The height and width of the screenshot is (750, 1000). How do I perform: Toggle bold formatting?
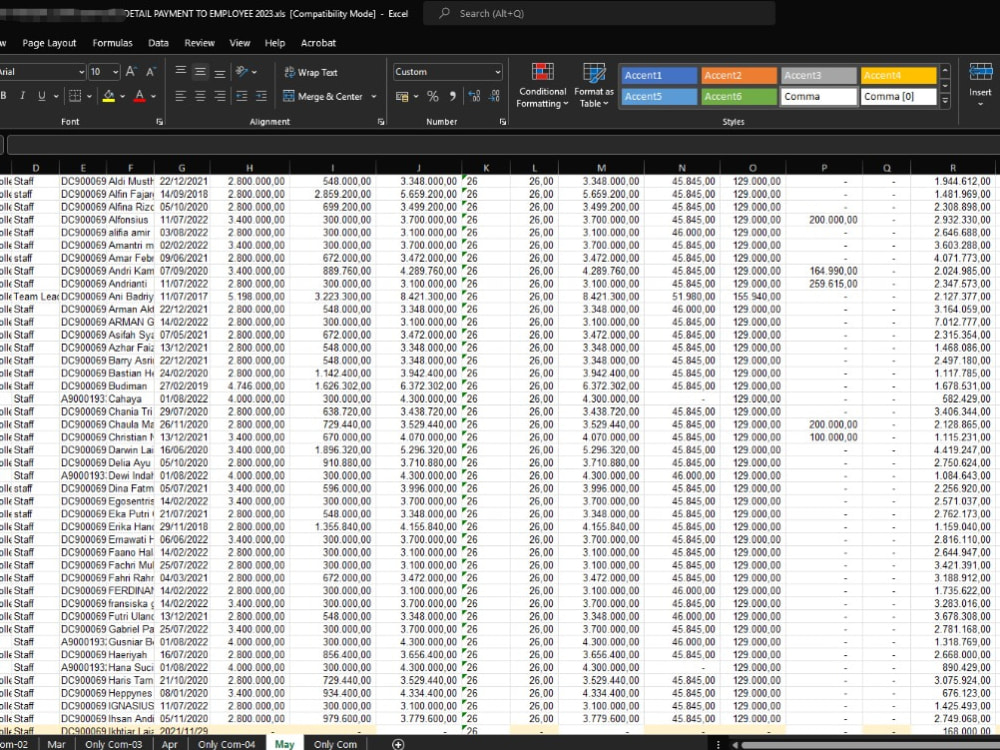pyautogui.click(x=4, y=96)
